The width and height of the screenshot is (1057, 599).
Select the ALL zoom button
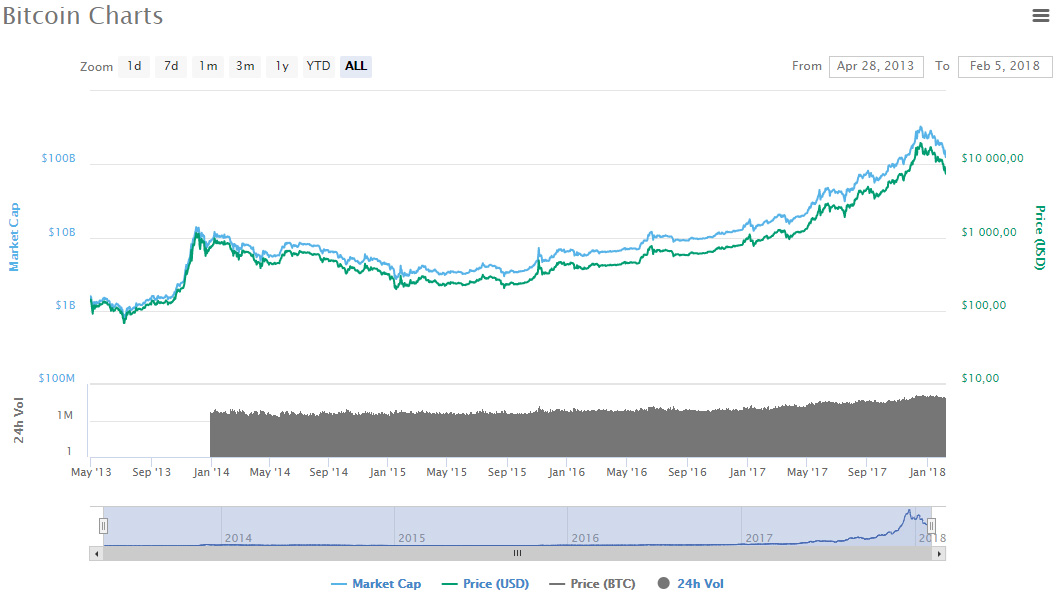356,66
